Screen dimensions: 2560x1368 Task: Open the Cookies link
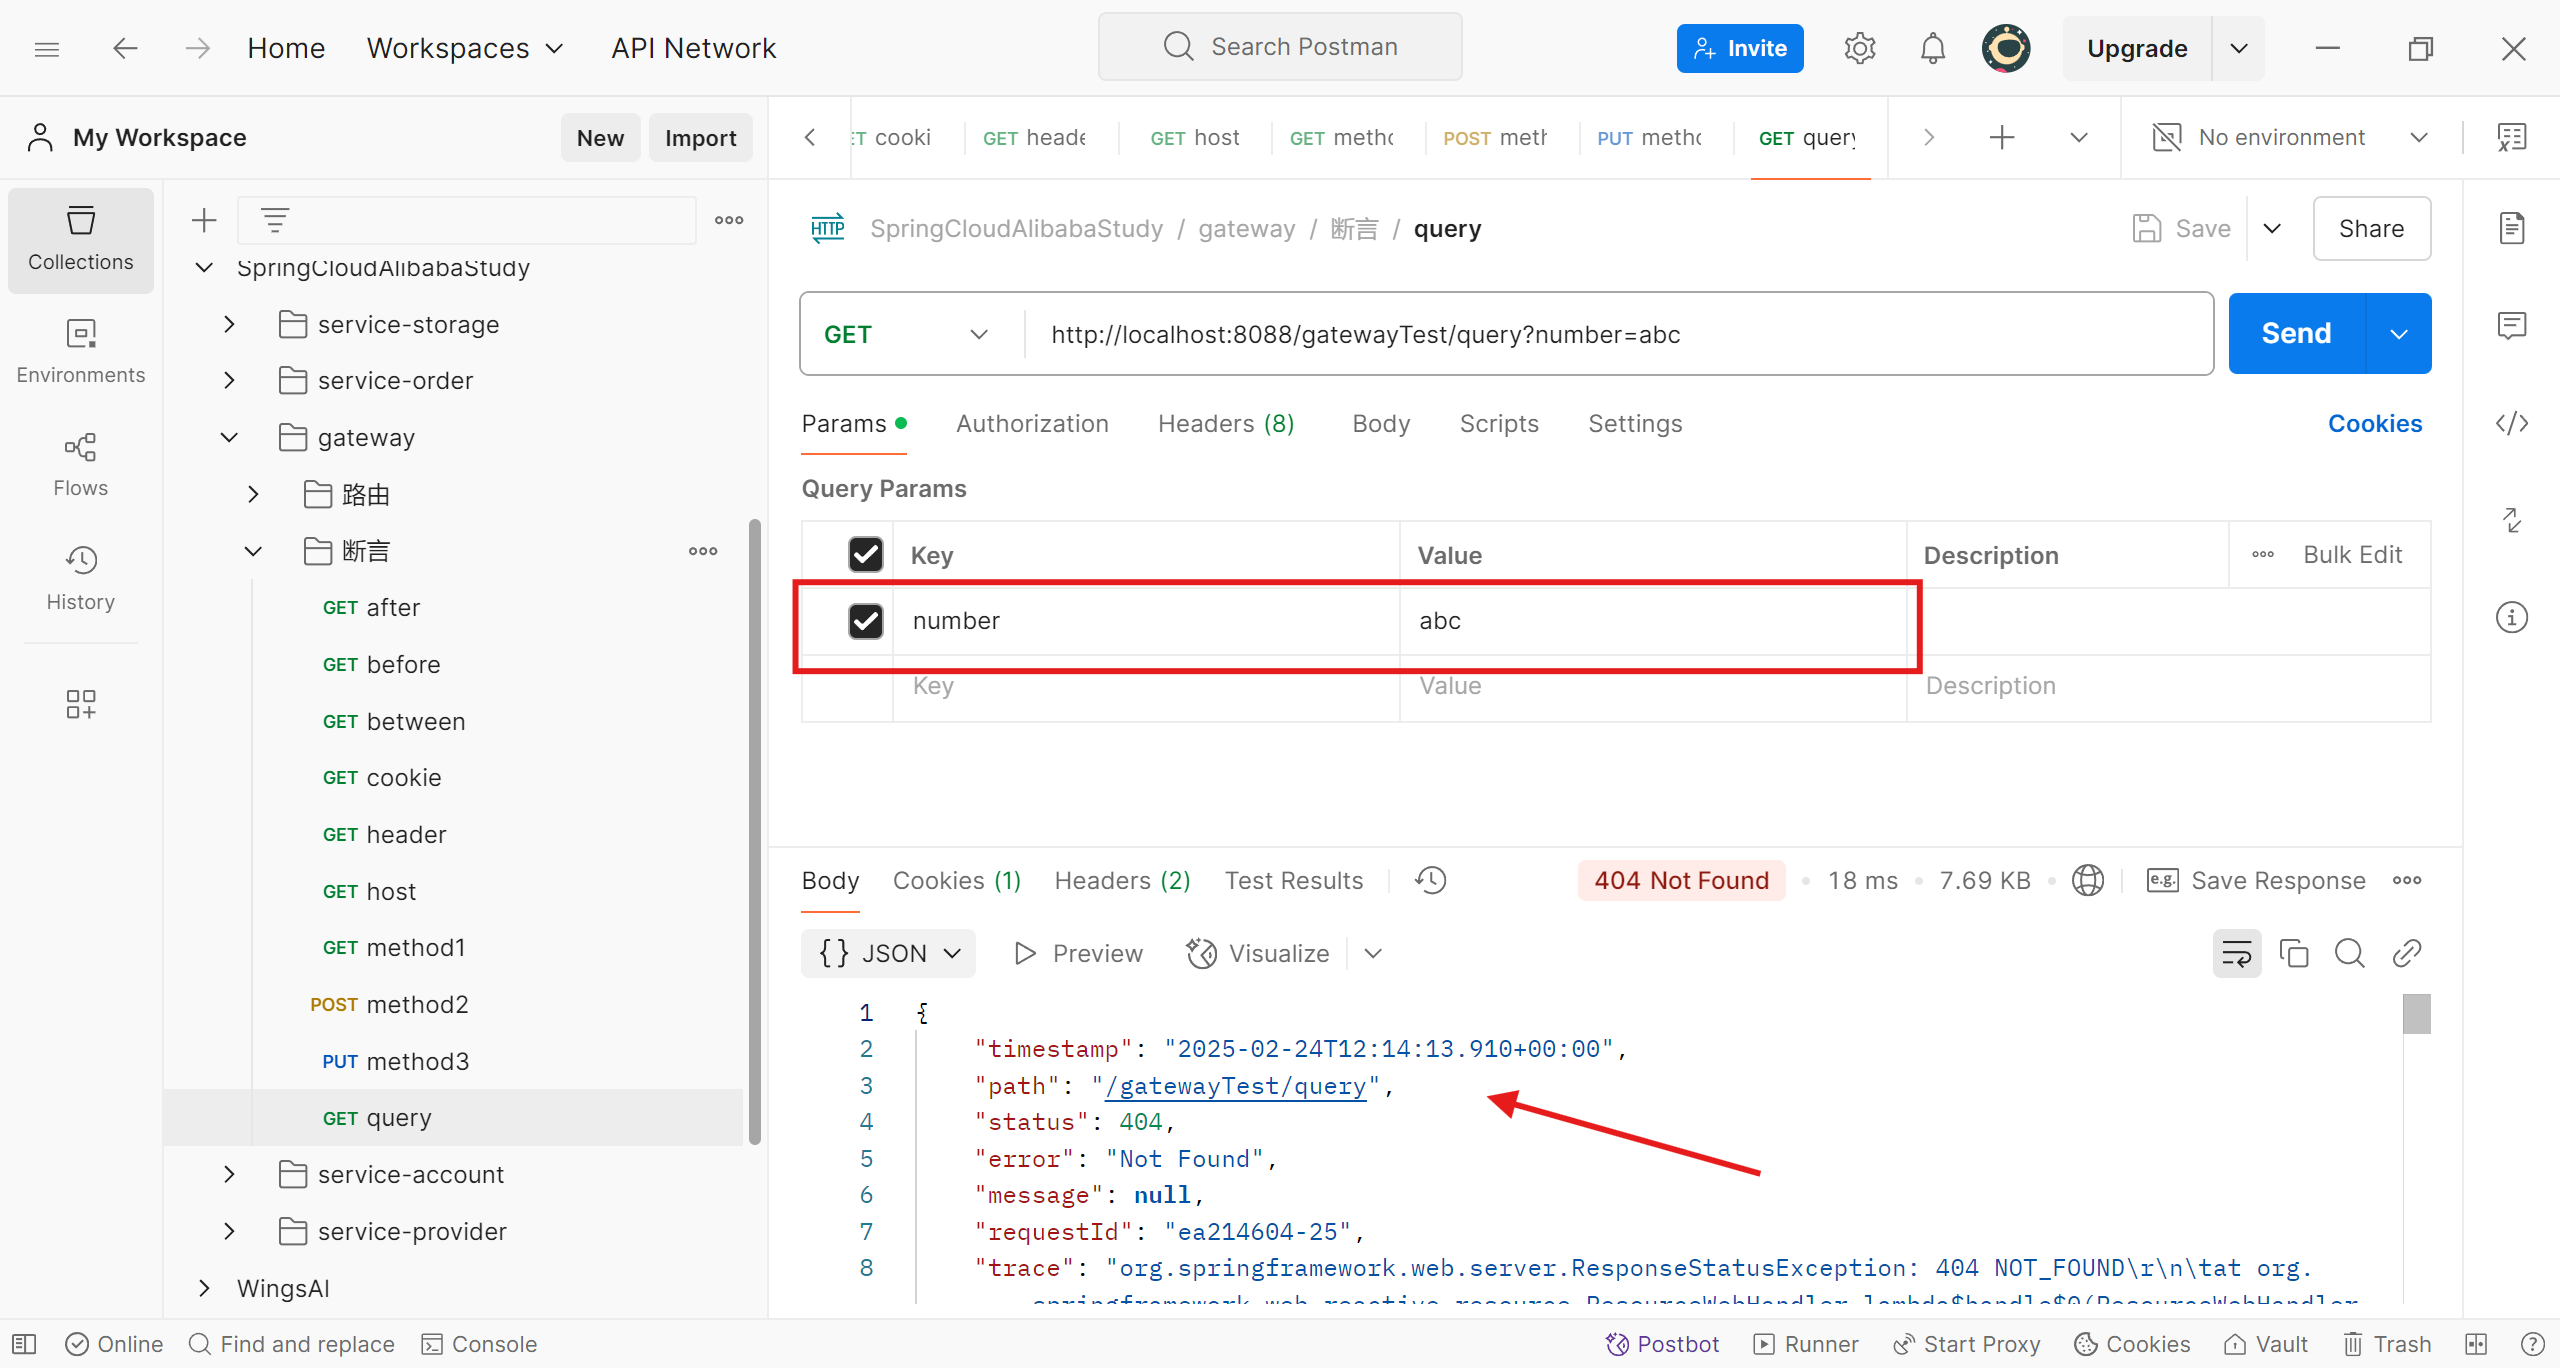pyautogui.click(x=2374, y=424)
